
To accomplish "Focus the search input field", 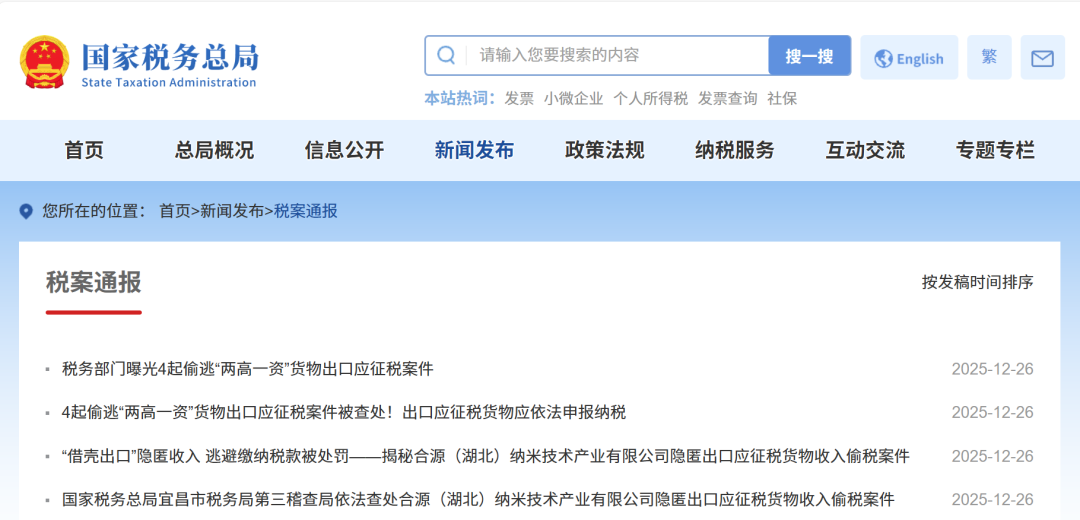I will tap(610, 56).
